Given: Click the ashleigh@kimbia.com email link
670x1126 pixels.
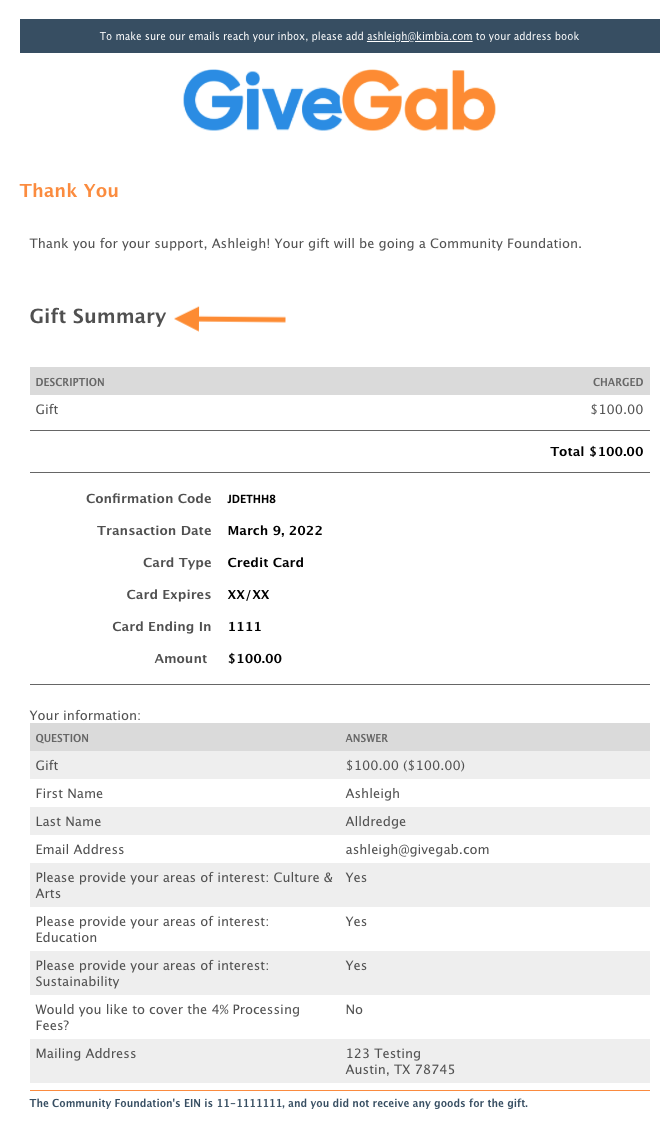Looking at the screenshot, I should tap(419, 36).
